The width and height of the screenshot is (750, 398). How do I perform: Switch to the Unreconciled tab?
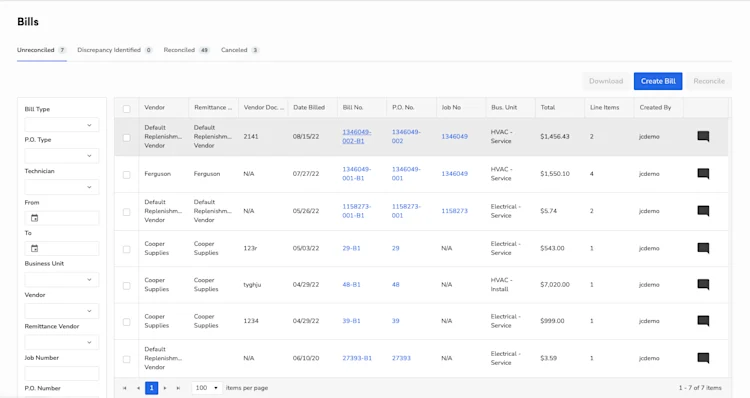pyautogui.click(x=41, y=50)
